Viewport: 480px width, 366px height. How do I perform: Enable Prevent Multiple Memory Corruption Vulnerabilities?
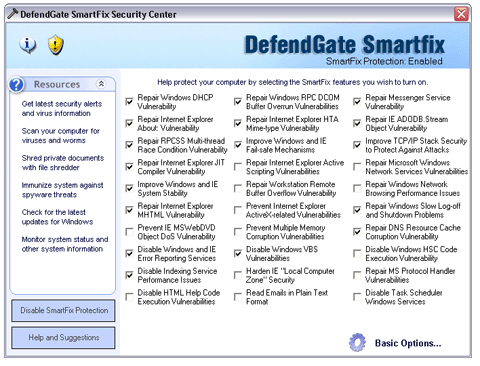click(238, 231)
